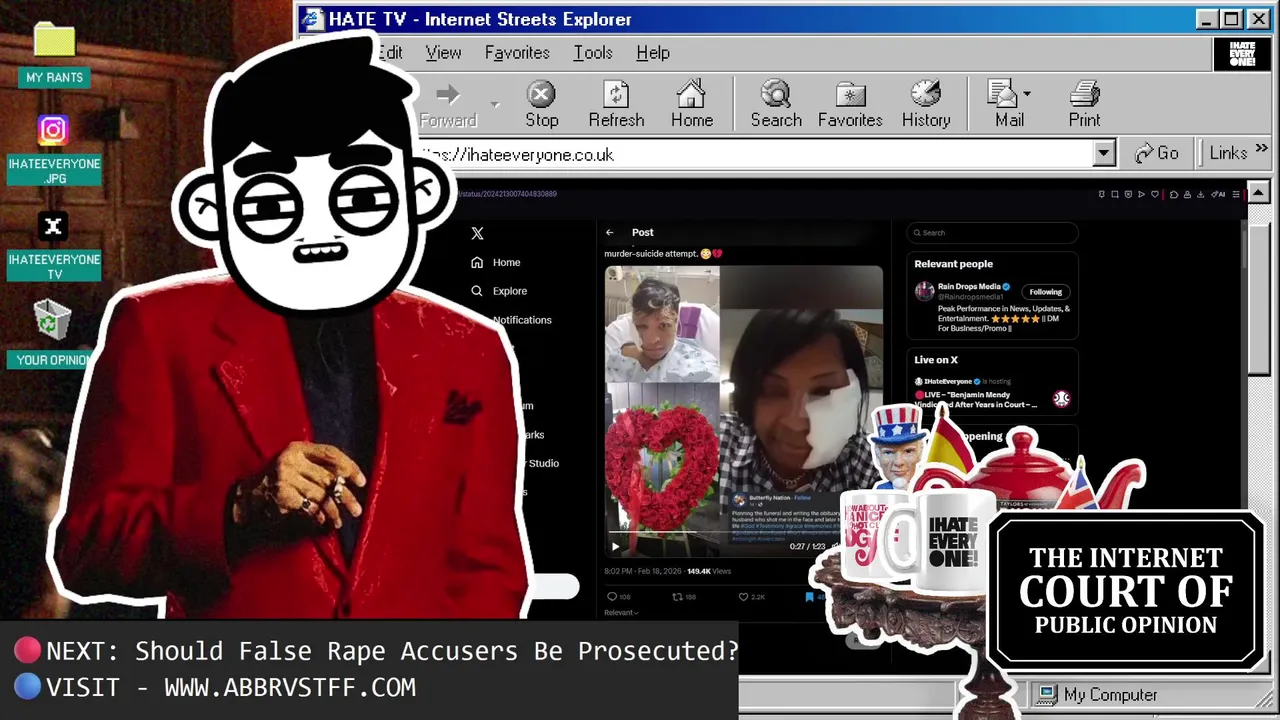Open the Relevant replies sort dropdown
The height and width of the screenshot is (720, 1280).
pyautogui.click(x=621, y=612)
